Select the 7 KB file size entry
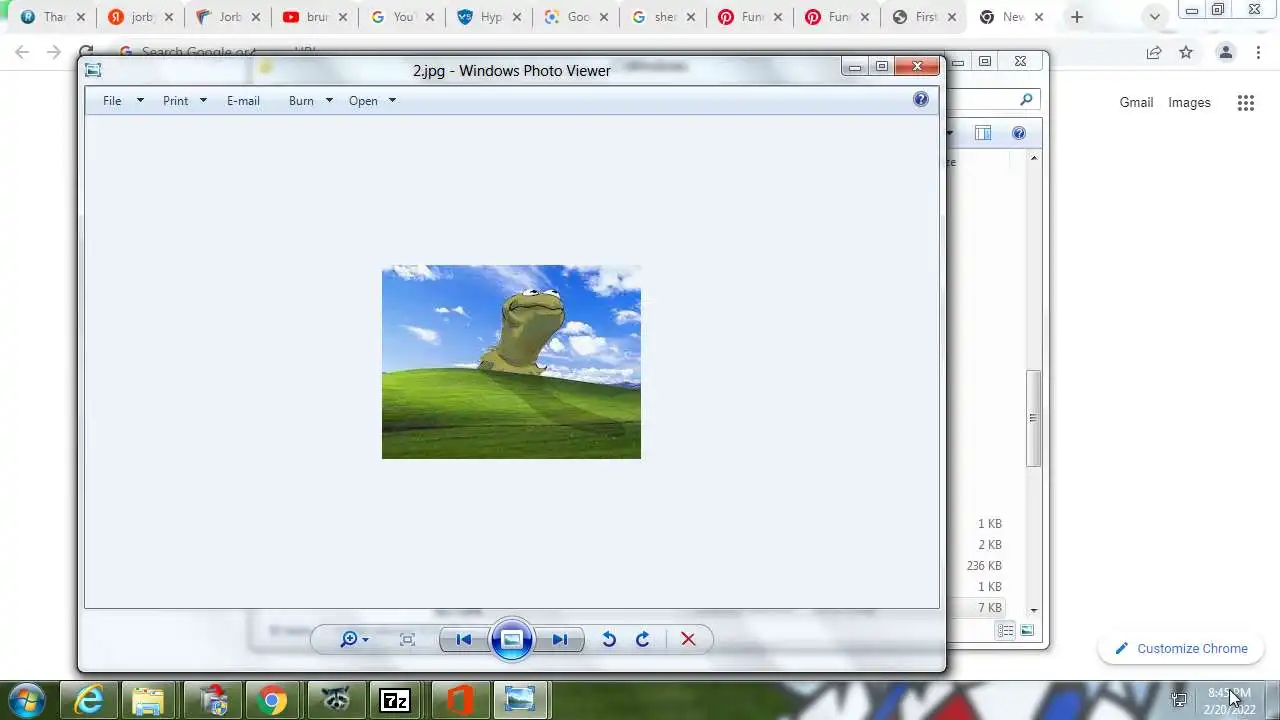The width and height of the screenshot is (1280, 720). [990, 608]
